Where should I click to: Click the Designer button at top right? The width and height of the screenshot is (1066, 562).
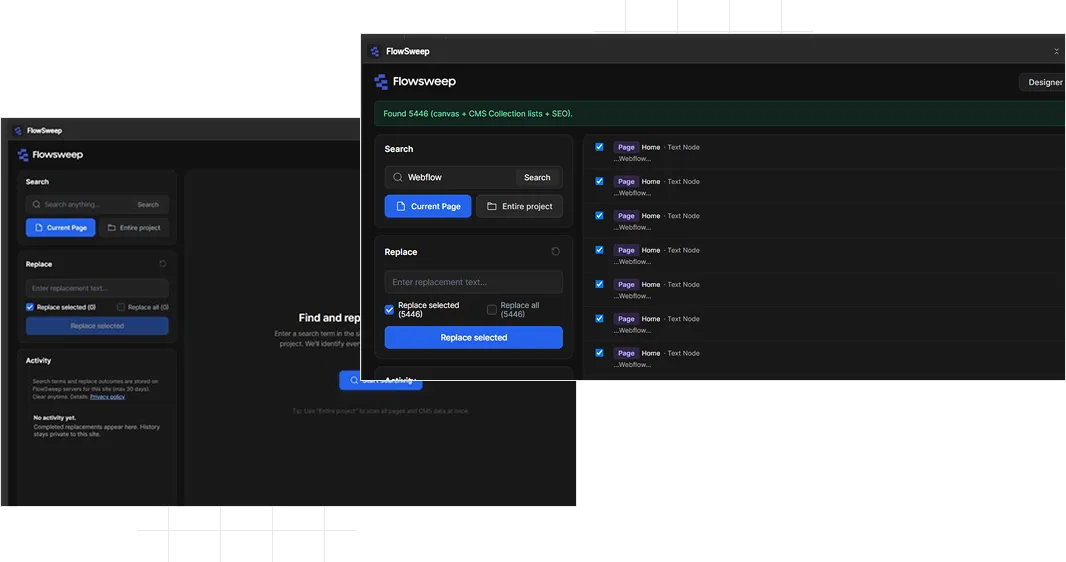click(x=1043, y=82)
